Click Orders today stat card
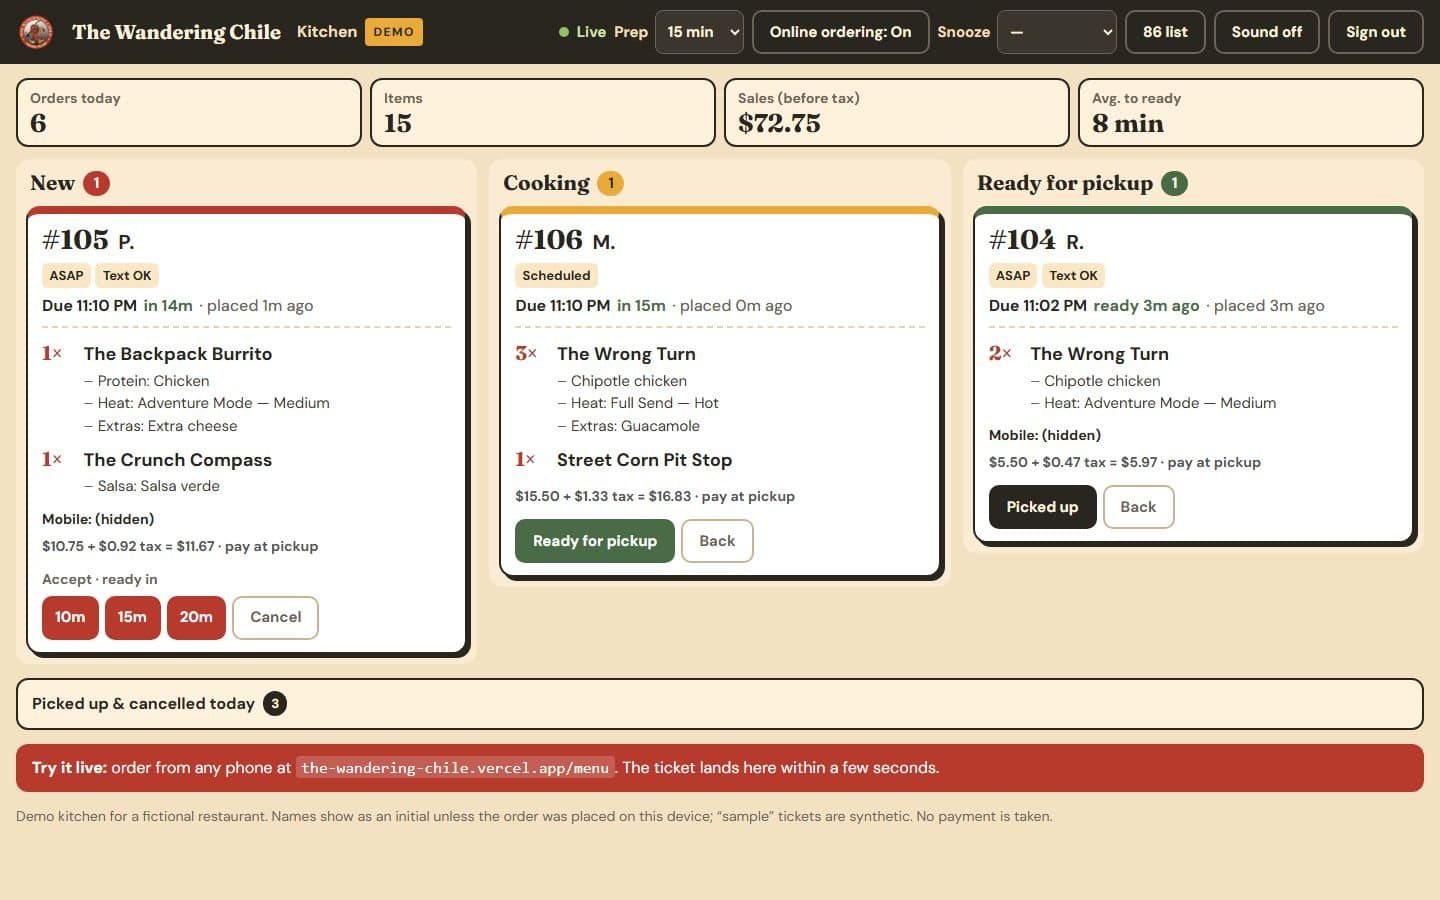 coord(189,113)
